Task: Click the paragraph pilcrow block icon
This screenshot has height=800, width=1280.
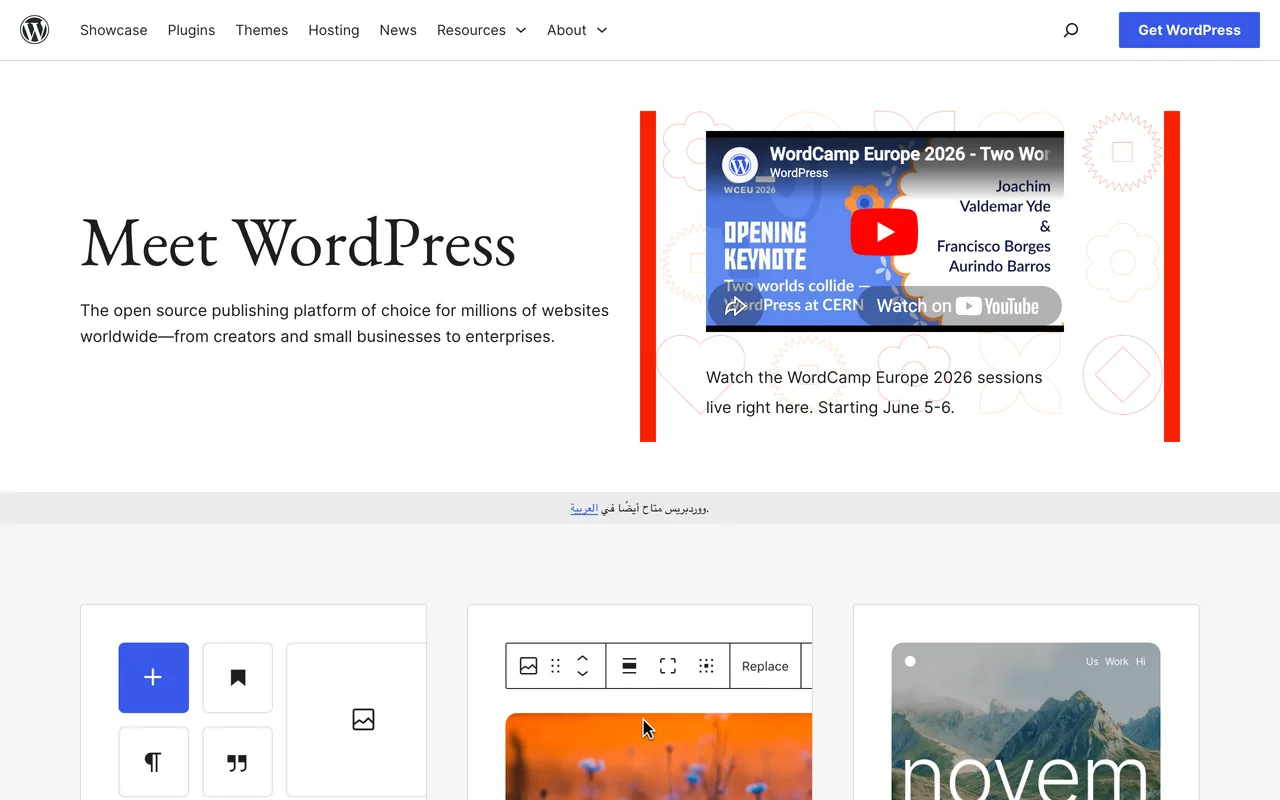Action: (153, 762)
